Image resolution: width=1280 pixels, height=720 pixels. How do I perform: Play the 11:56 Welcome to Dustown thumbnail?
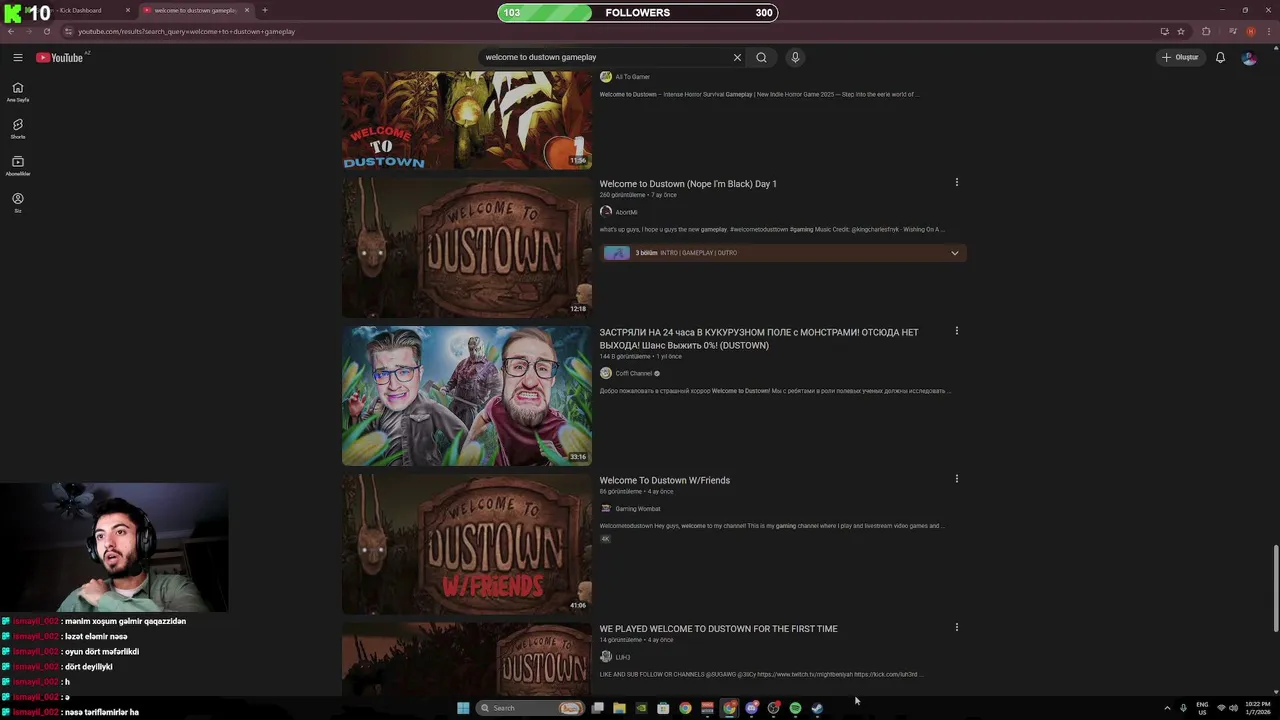(x=467, y=120)
